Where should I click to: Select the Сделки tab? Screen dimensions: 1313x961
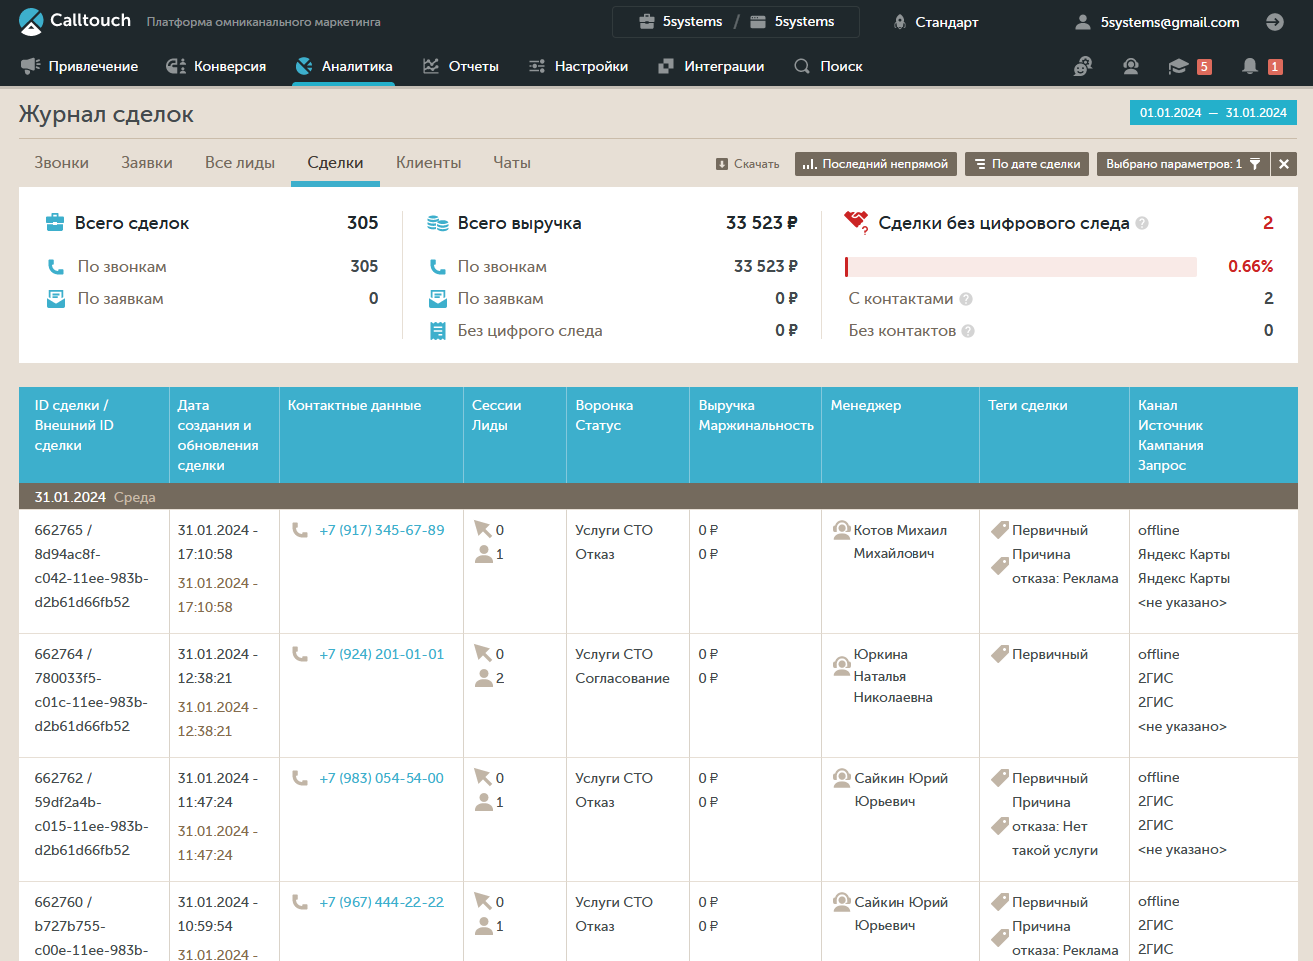[x=335, y=163]
